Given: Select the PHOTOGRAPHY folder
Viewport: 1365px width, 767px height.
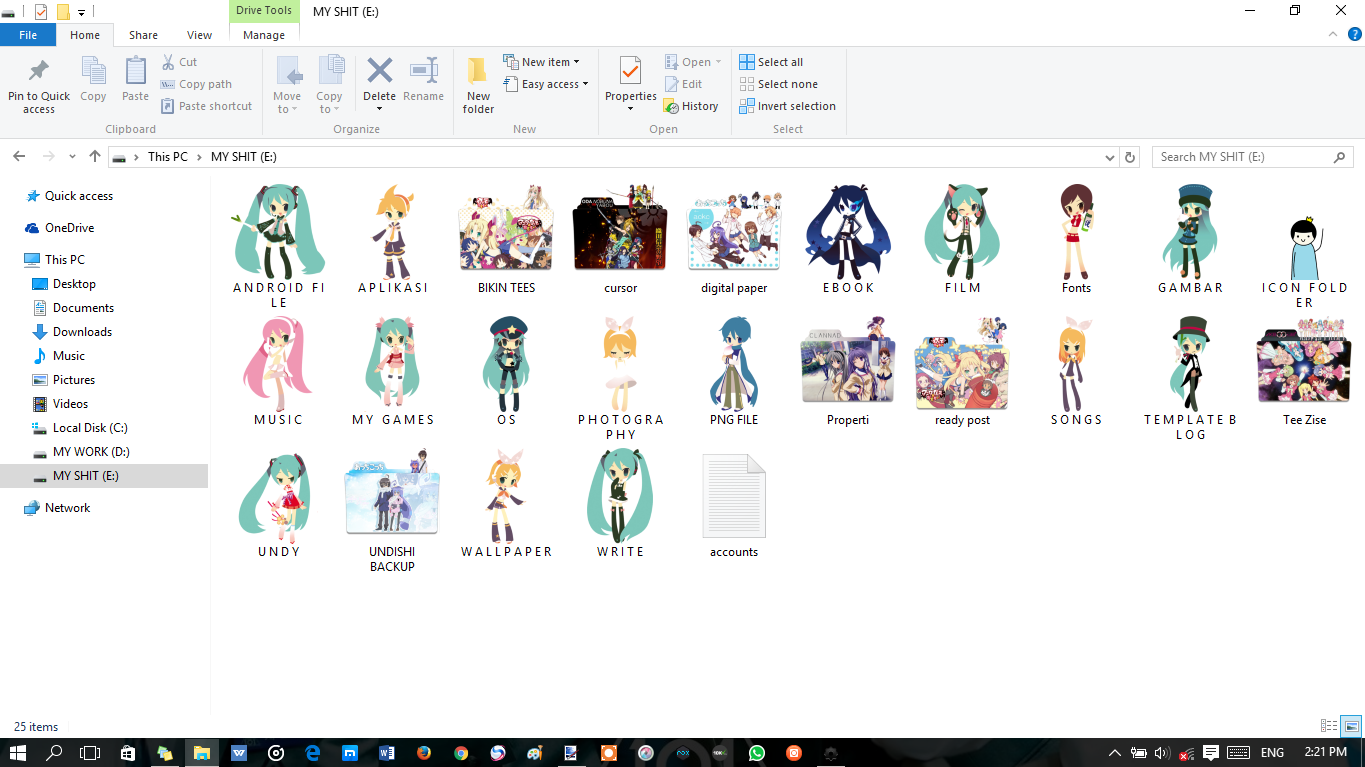Looking at the screenshot, I should click(621, 379).
